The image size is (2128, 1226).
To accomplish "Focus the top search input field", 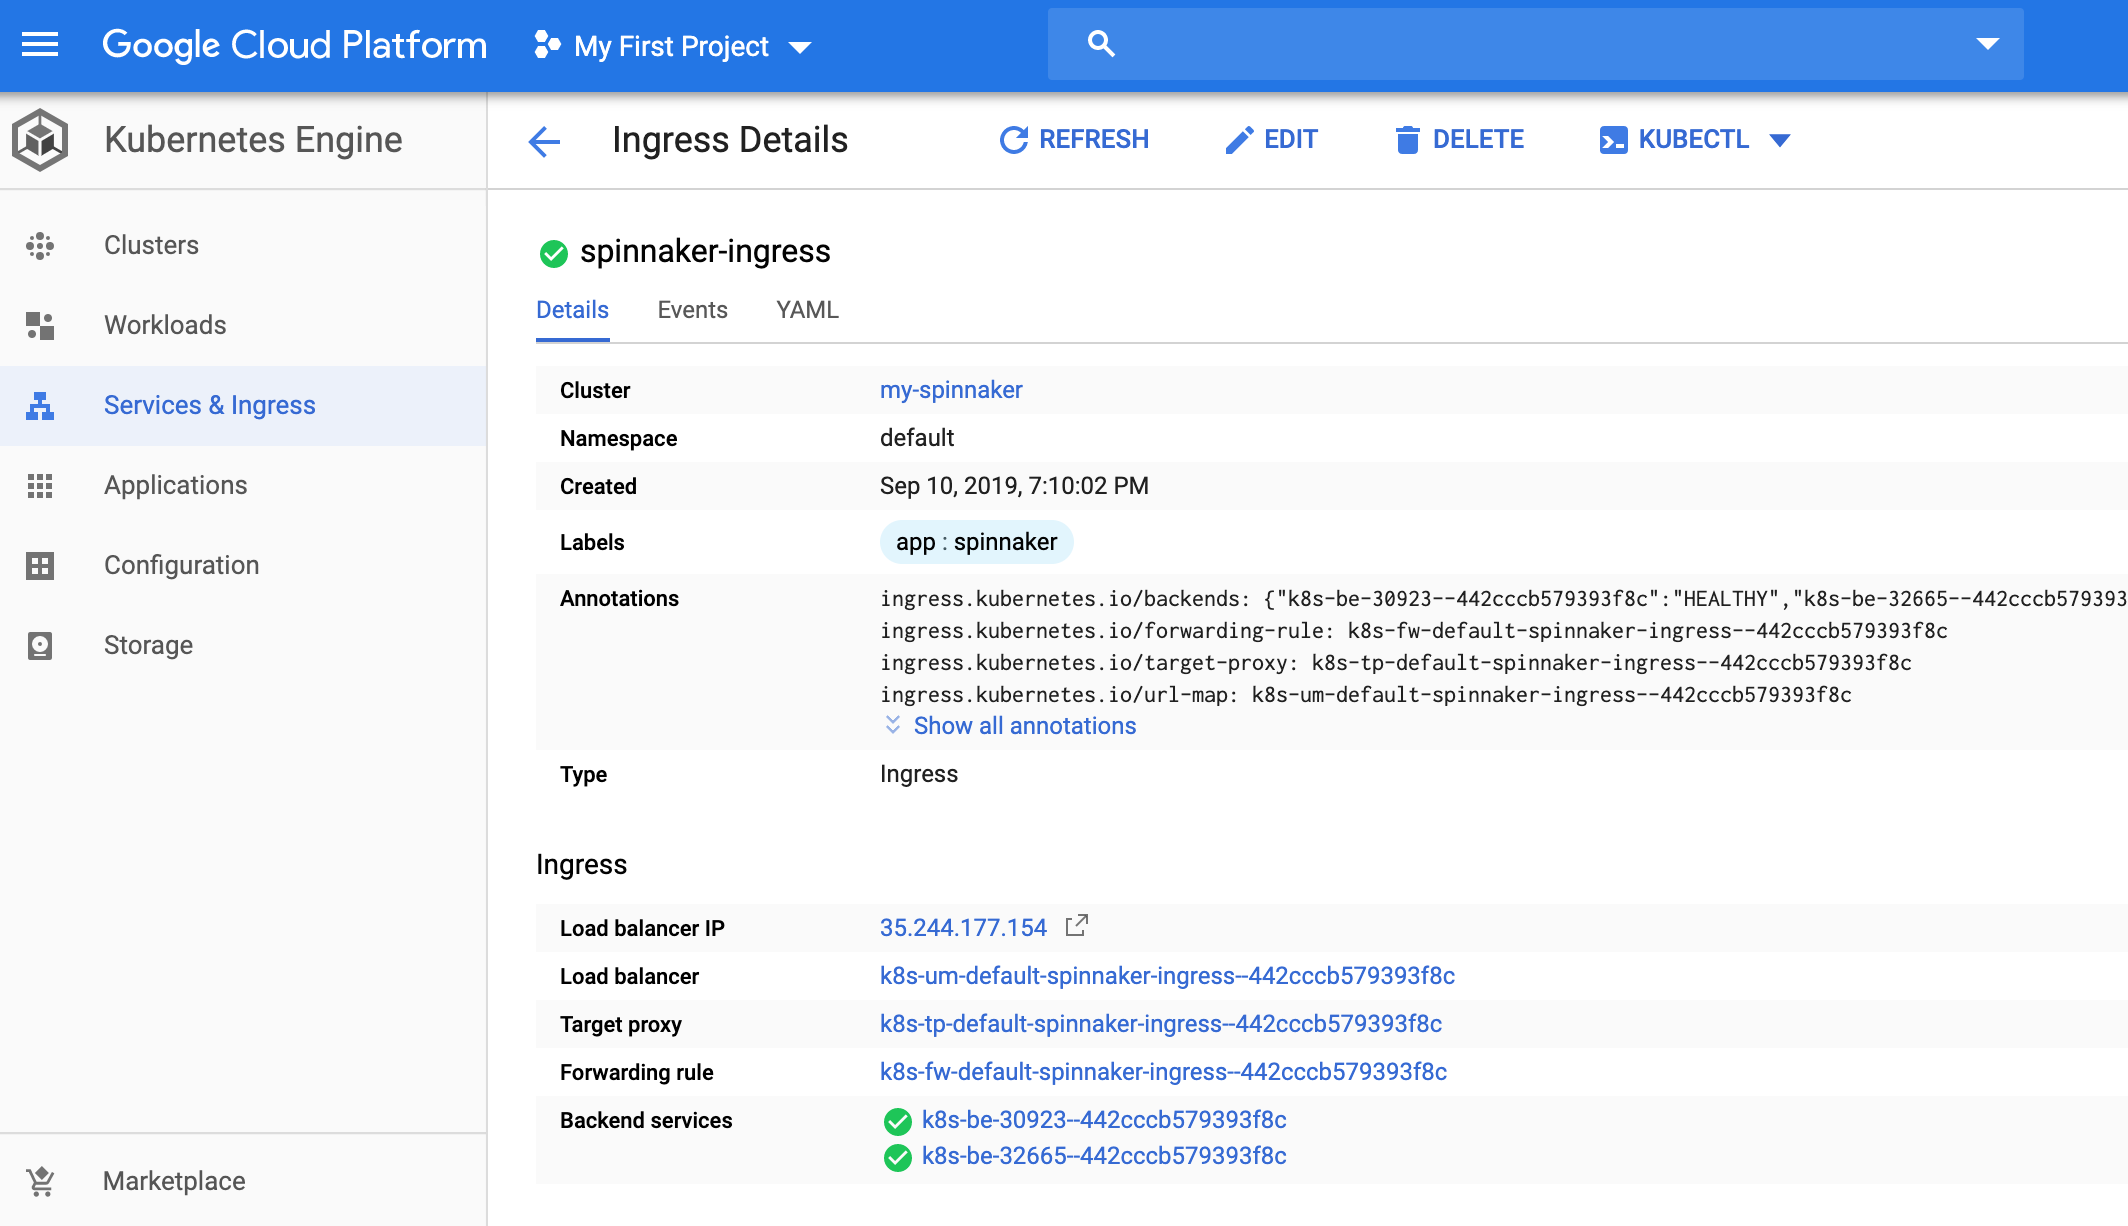I will (1535, 44).
